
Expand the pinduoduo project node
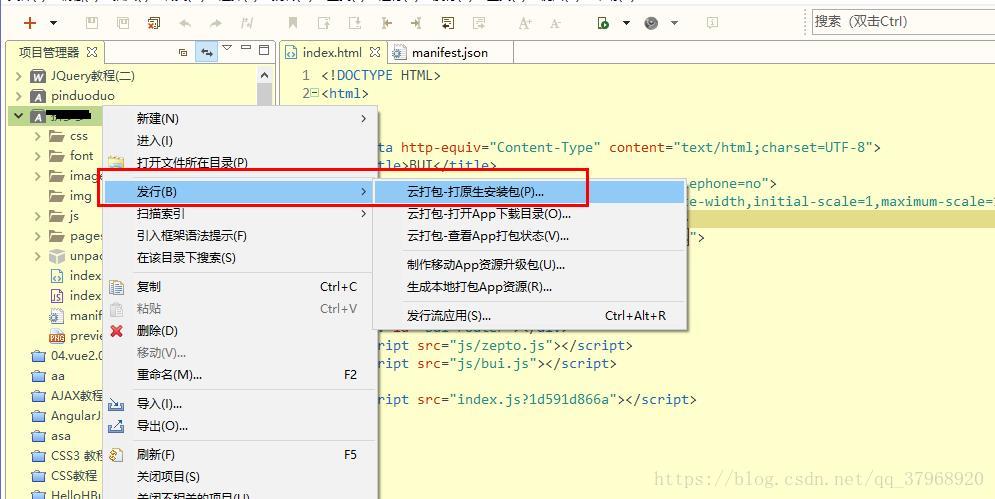[18, 96]
